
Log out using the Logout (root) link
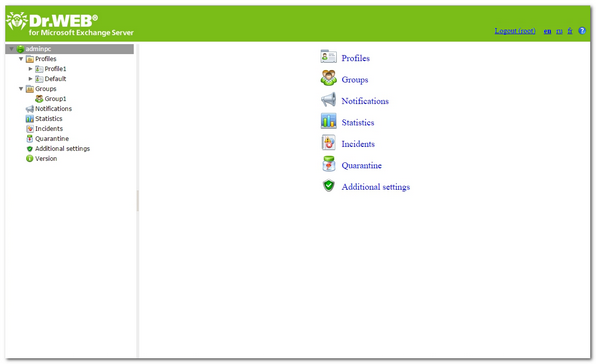(x=515, y=31)
